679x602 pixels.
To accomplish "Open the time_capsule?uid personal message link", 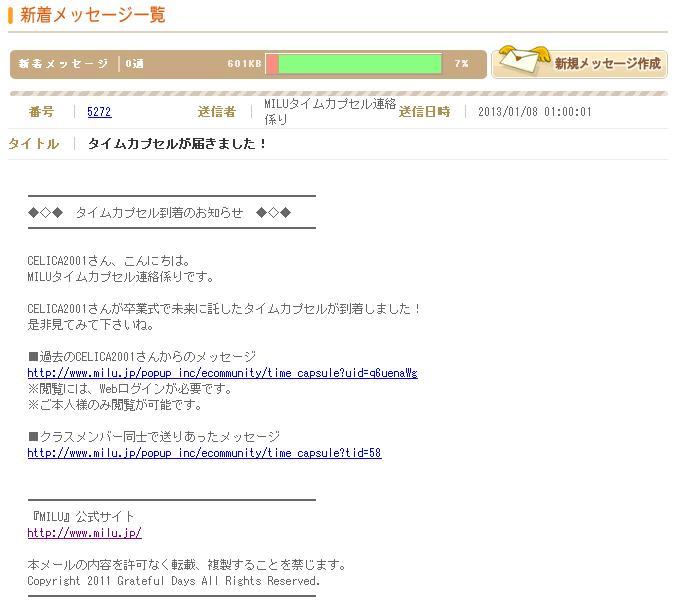I will [x=222, y=373].
